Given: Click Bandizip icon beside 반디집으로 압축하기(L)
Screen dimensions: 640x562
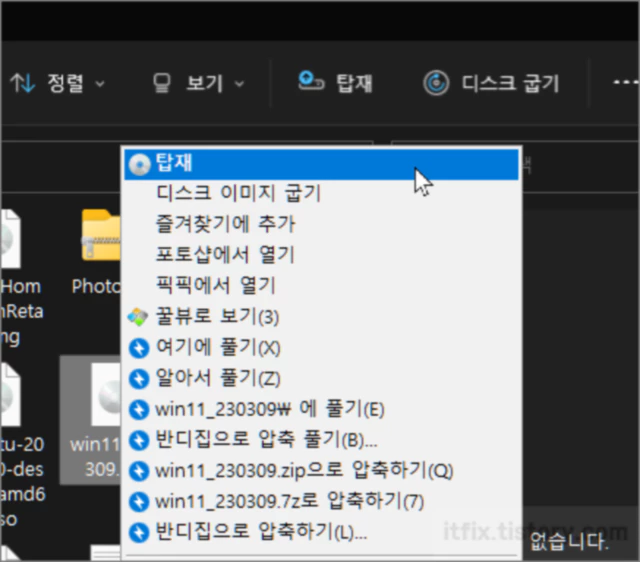Looking at the screenshot, I should pos(139,533).
